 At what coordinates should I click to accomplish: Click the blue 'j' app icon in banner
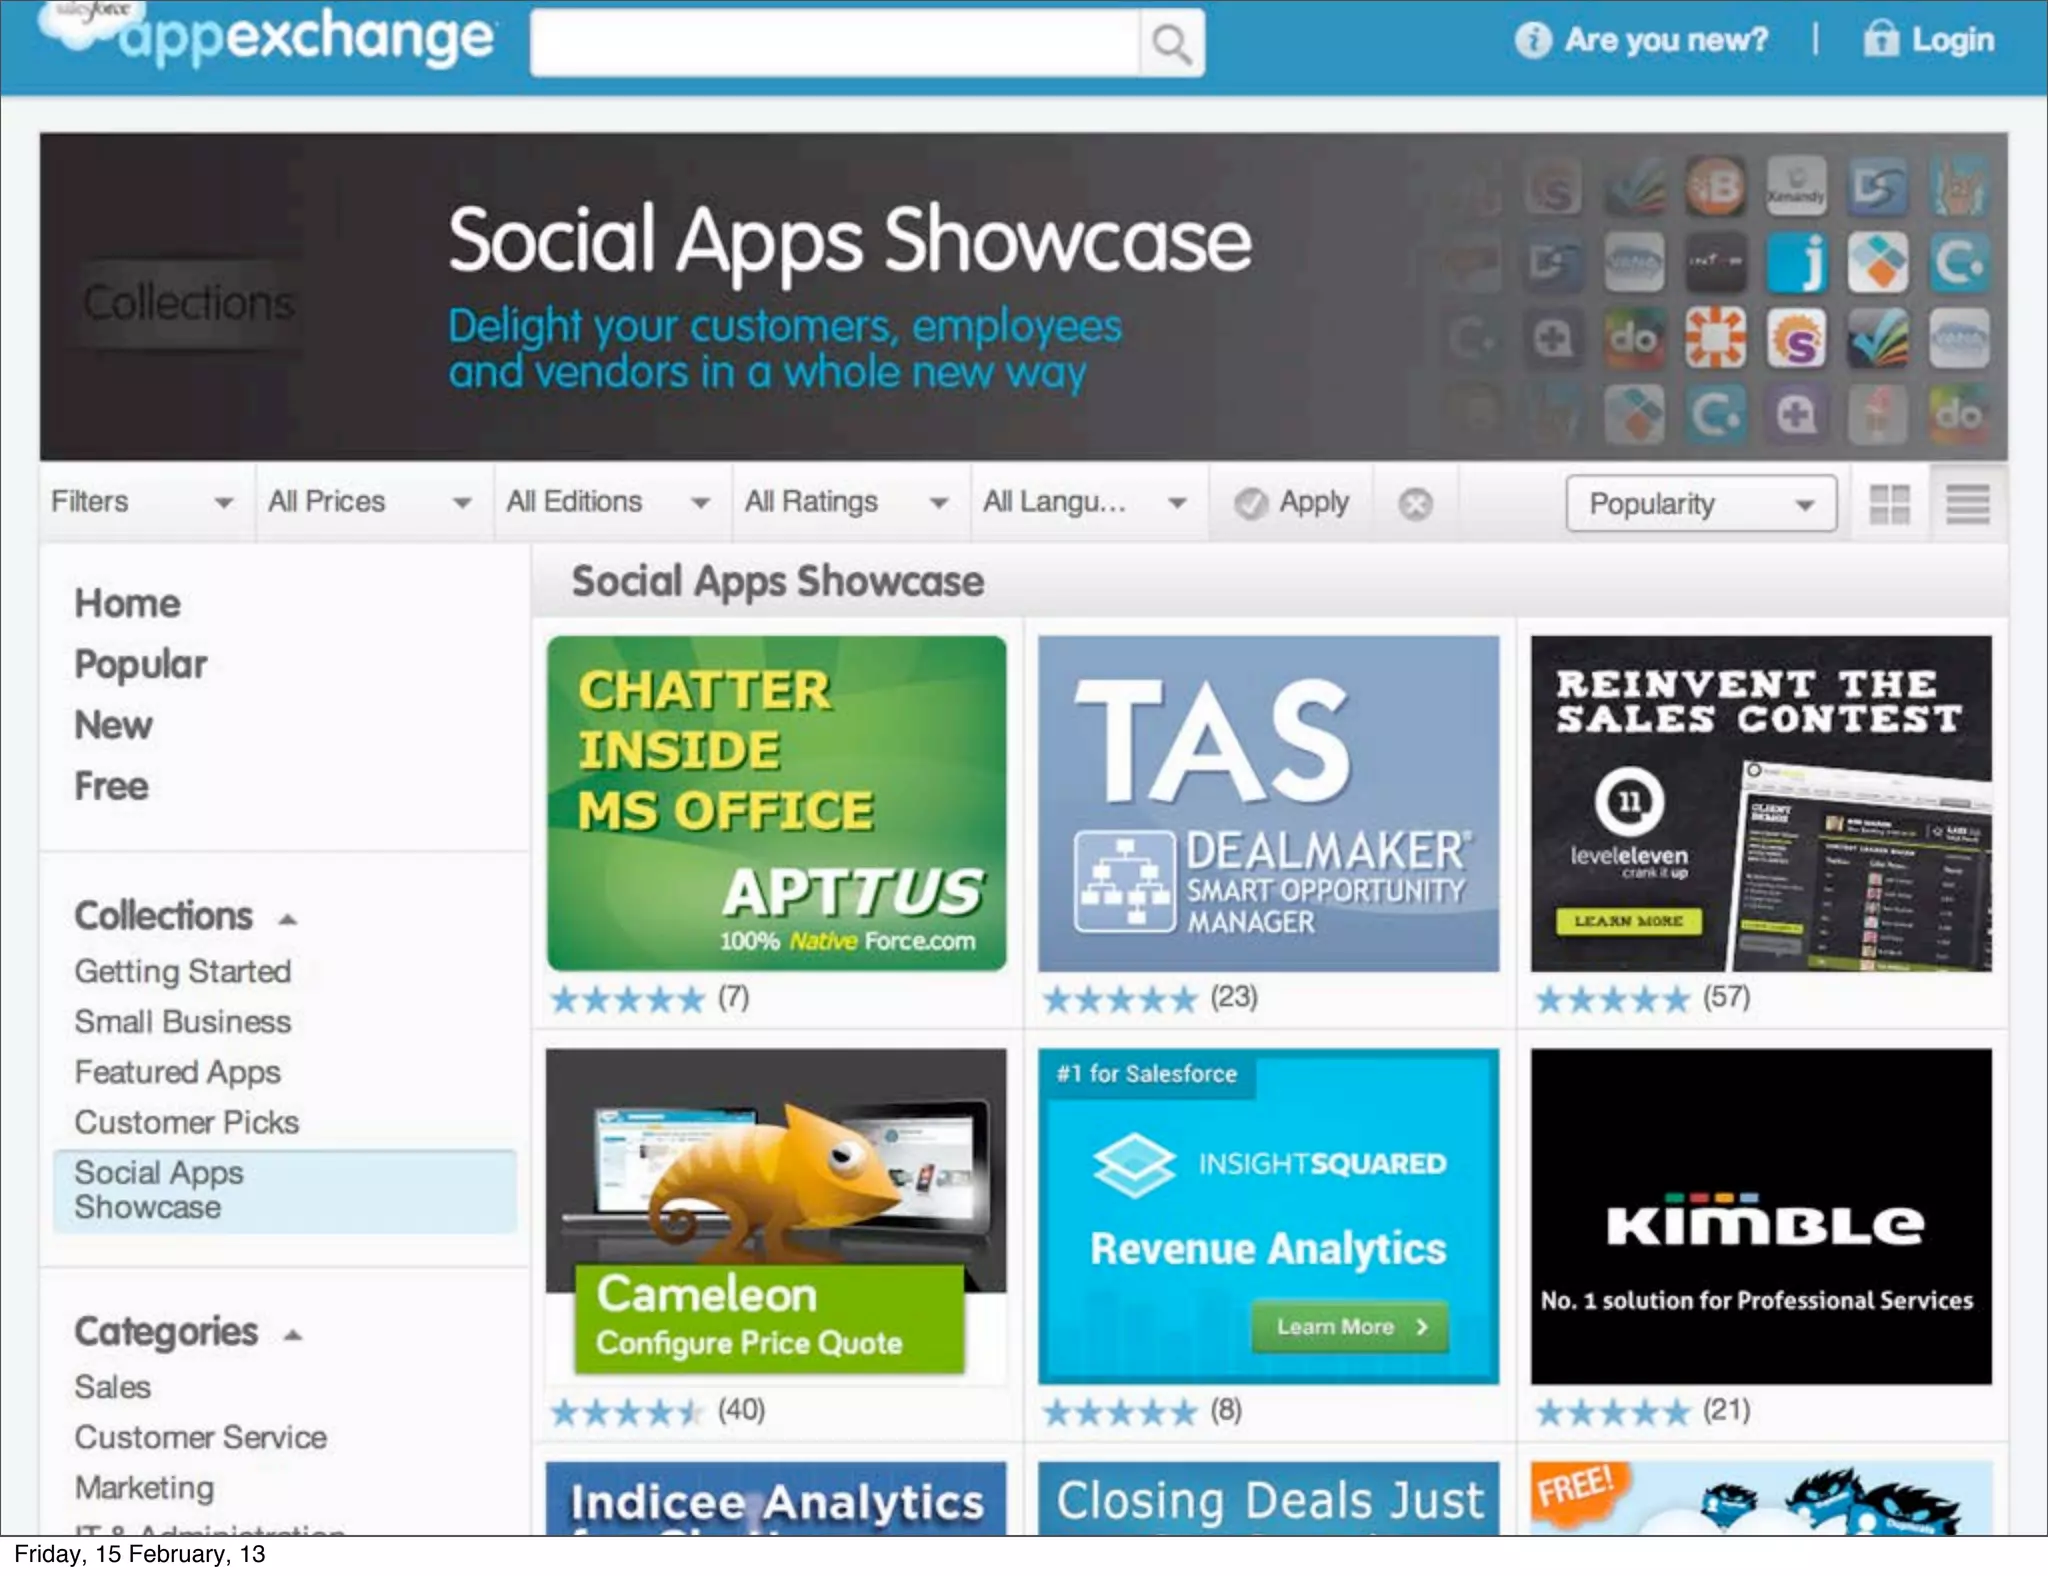1797,262
